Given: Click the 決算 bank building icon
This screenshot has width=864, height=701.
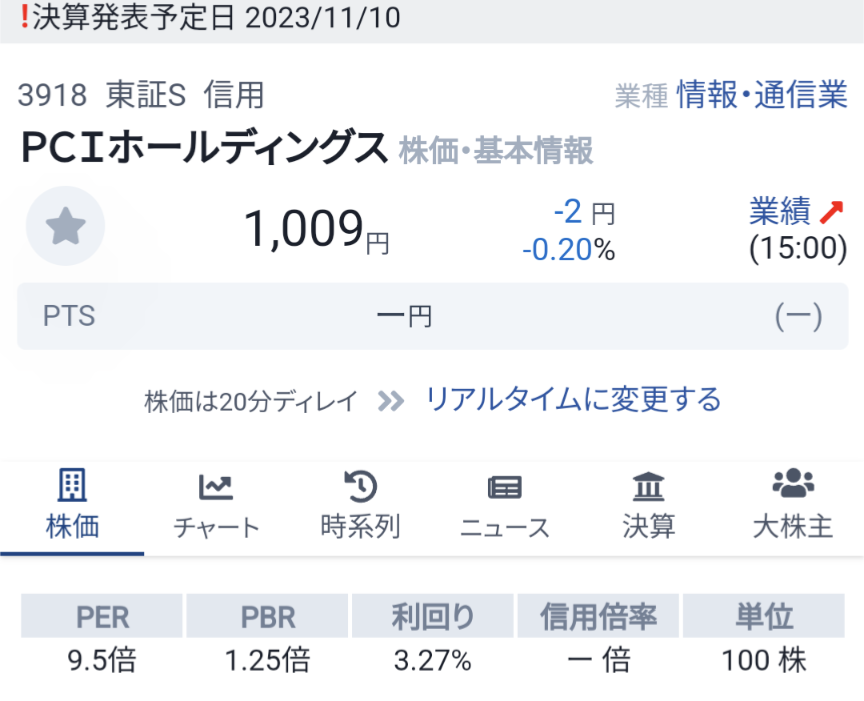Looking at the screenshot, I should pos(648,487).
